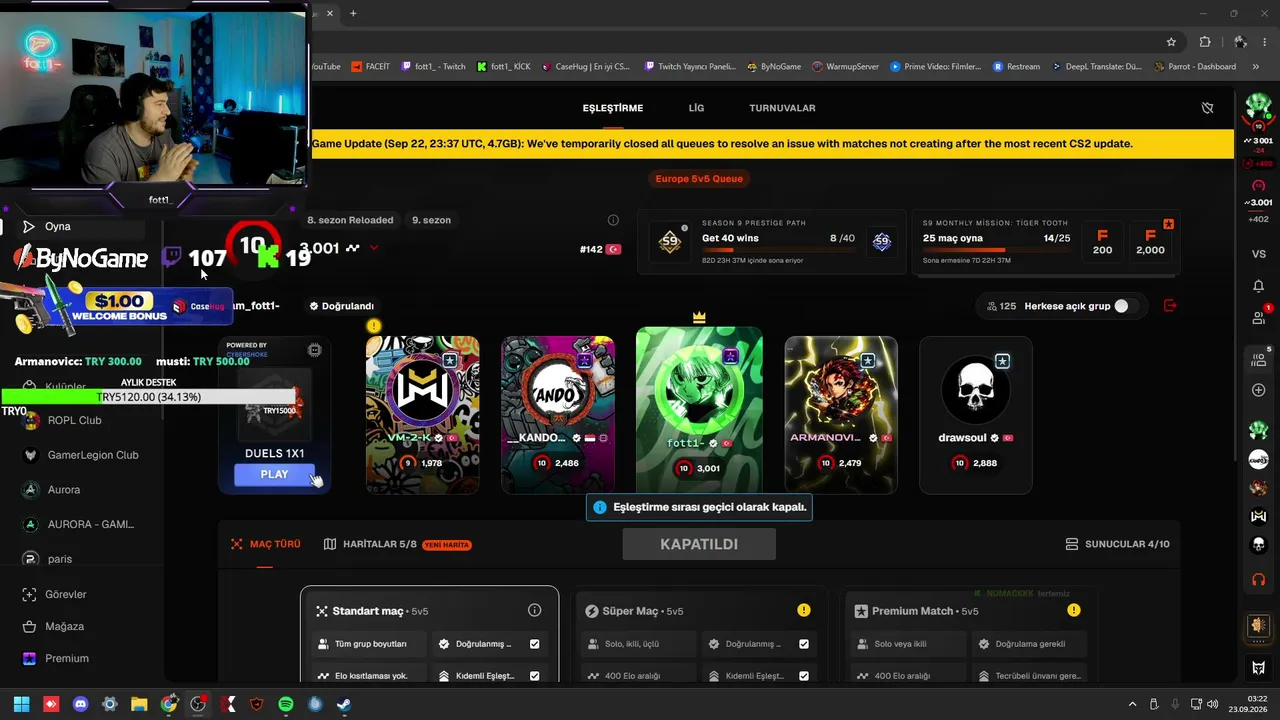Open the fott1_ KİCK bookmark

pyautogui.click(x=504, y=67)
